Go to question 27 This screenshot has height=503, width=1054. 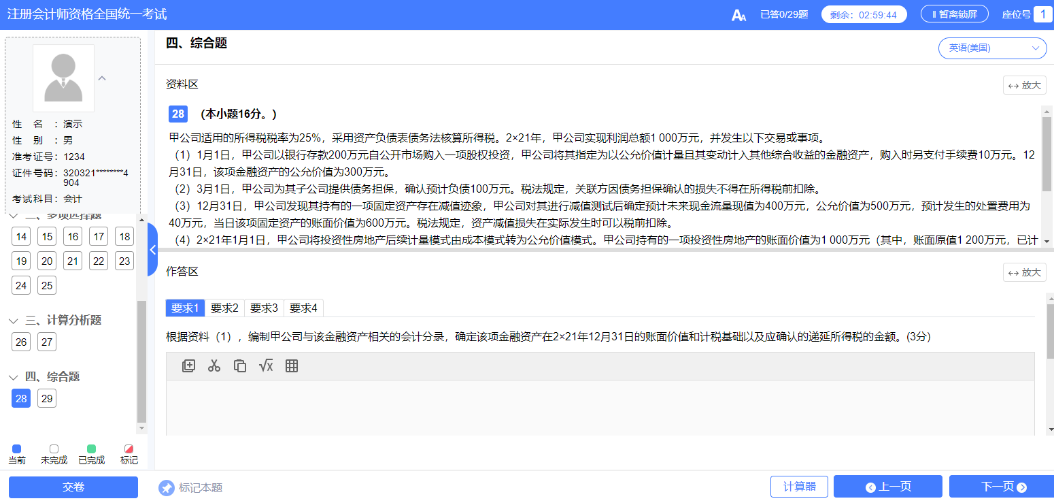47,342
